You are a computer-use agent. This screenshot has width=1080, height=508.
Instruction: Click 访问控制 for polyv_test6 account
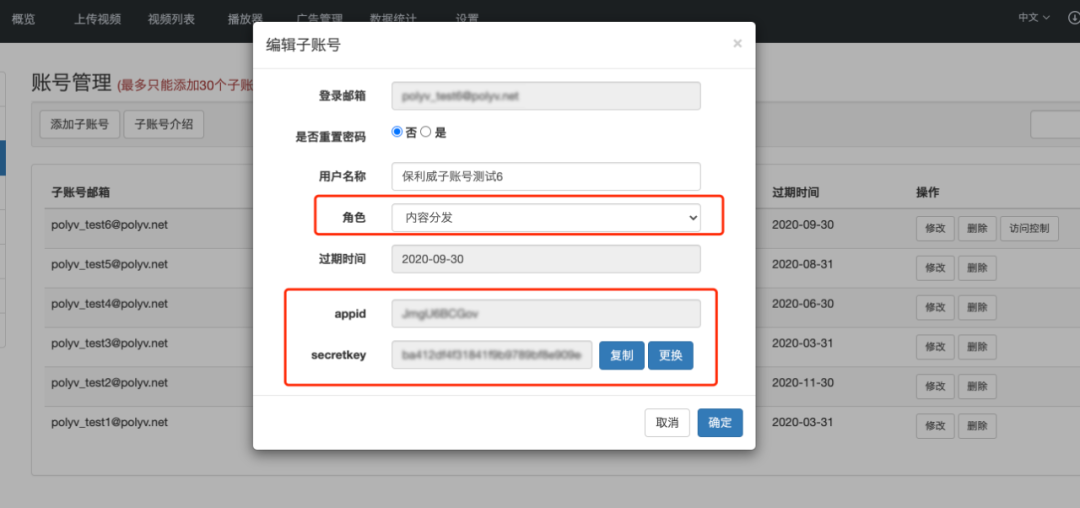pyautogui.click(x=1029, y=228)
